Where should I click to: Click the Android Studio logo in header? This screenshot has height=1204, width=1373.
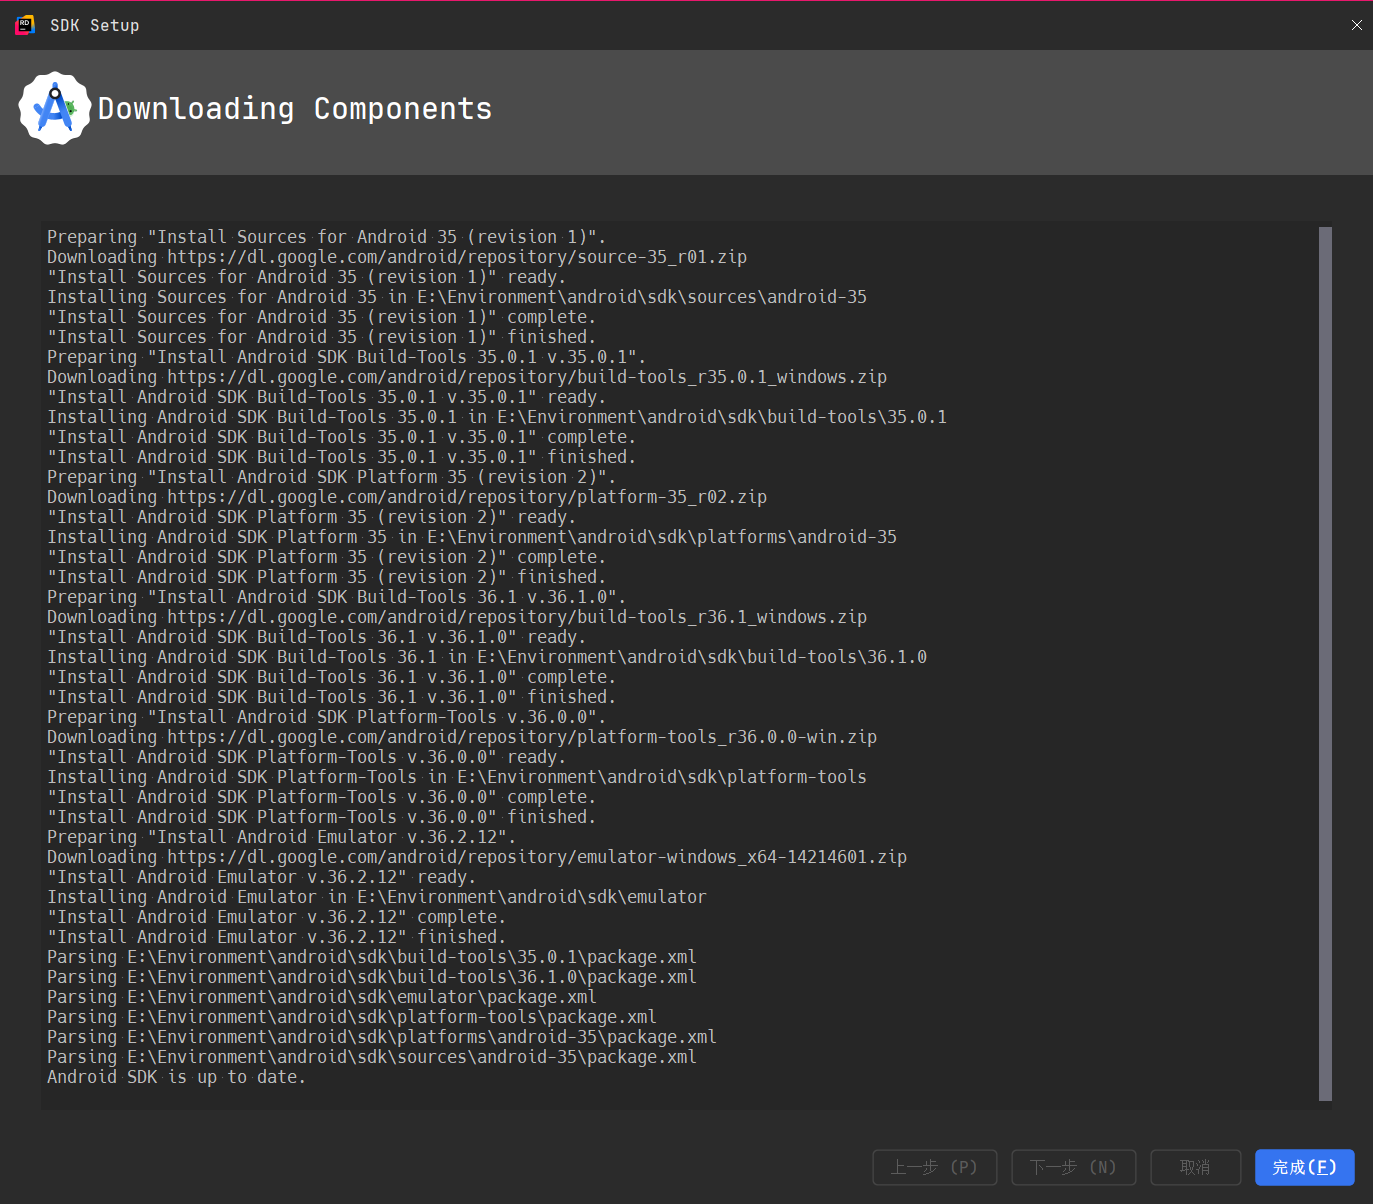(x=54, y=108)
